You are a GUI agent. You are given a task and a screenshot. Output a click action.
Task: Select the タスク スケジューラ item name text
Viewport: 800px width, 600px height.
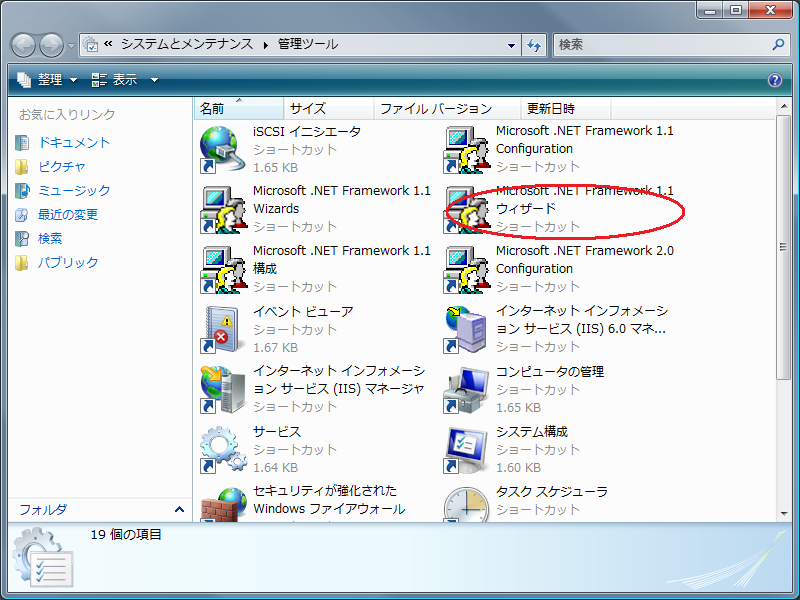(x=552, y=492)
